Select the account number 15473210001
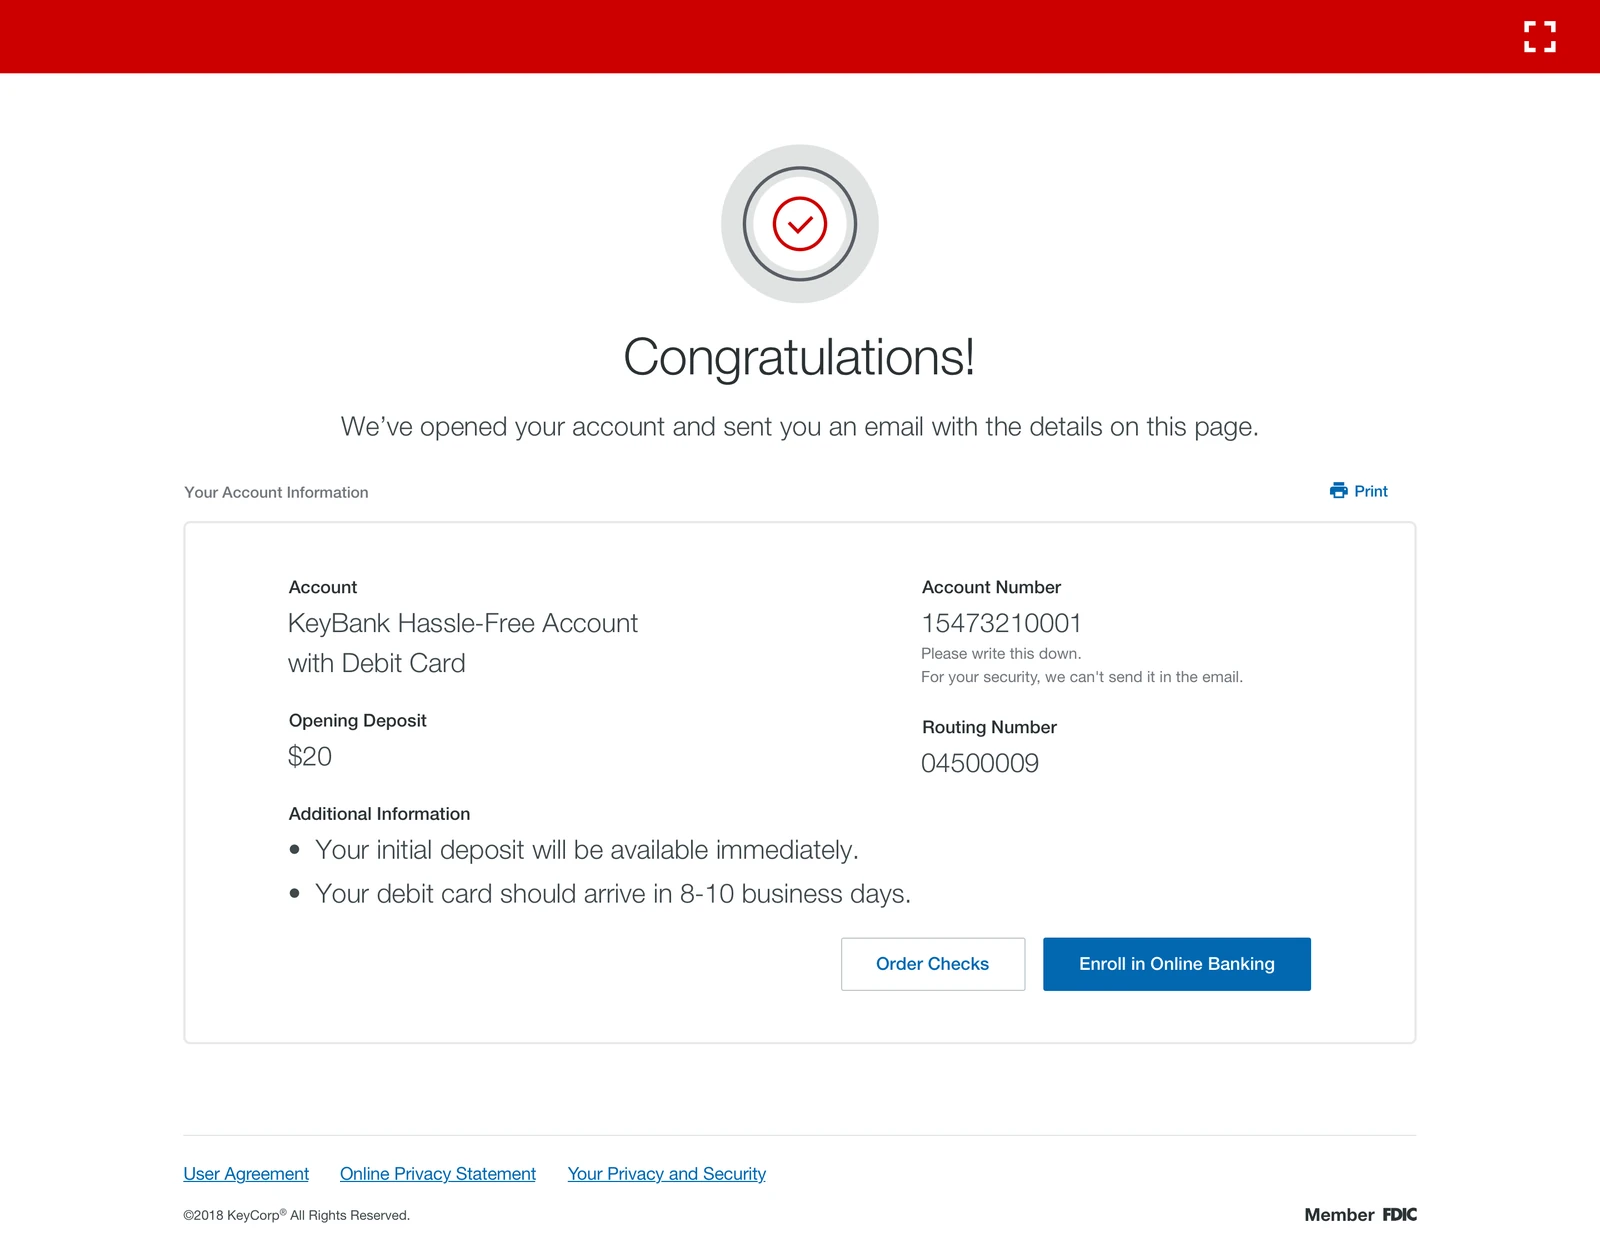The width and height of the screenshot is (1600, 1252). coord(1001,623)
